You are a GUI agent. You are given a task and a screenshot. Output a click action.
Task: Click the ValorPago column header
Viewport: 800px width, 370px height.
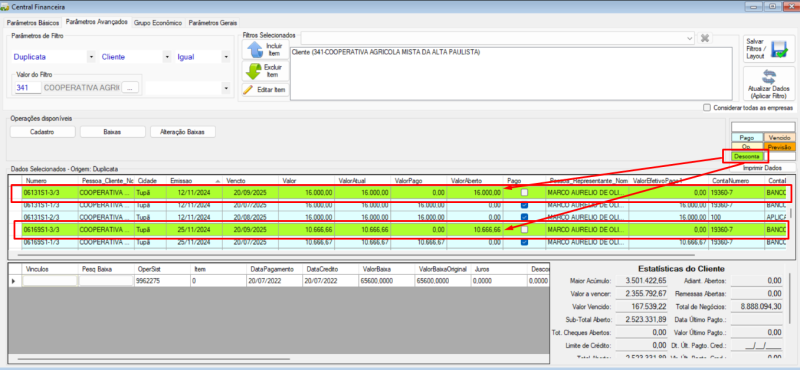(x=419, y=181)
